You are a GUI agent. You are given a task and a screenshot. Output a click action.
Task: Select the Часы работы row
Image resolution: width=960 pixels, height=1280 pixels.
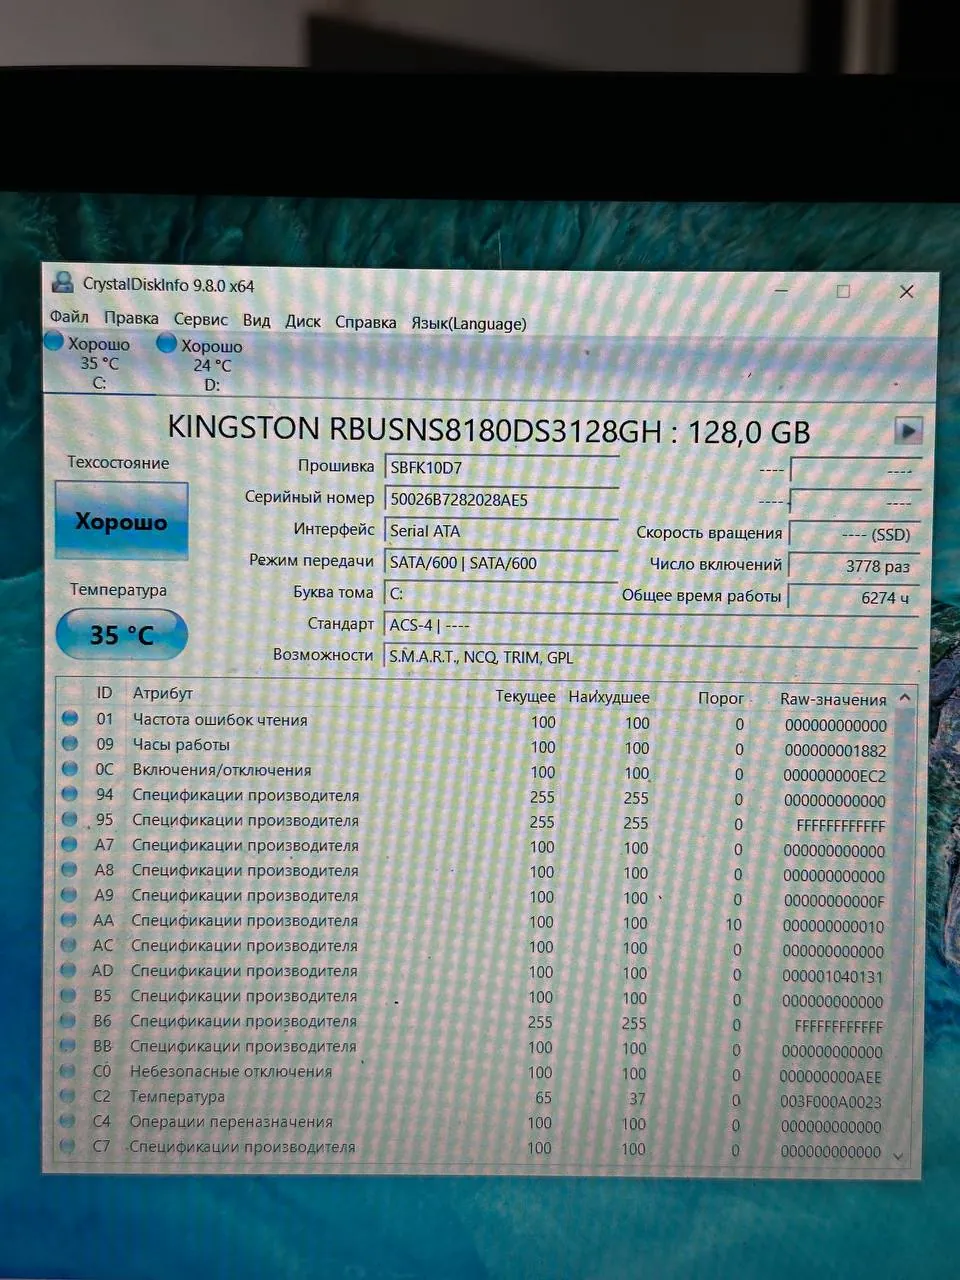click(475, 746)
